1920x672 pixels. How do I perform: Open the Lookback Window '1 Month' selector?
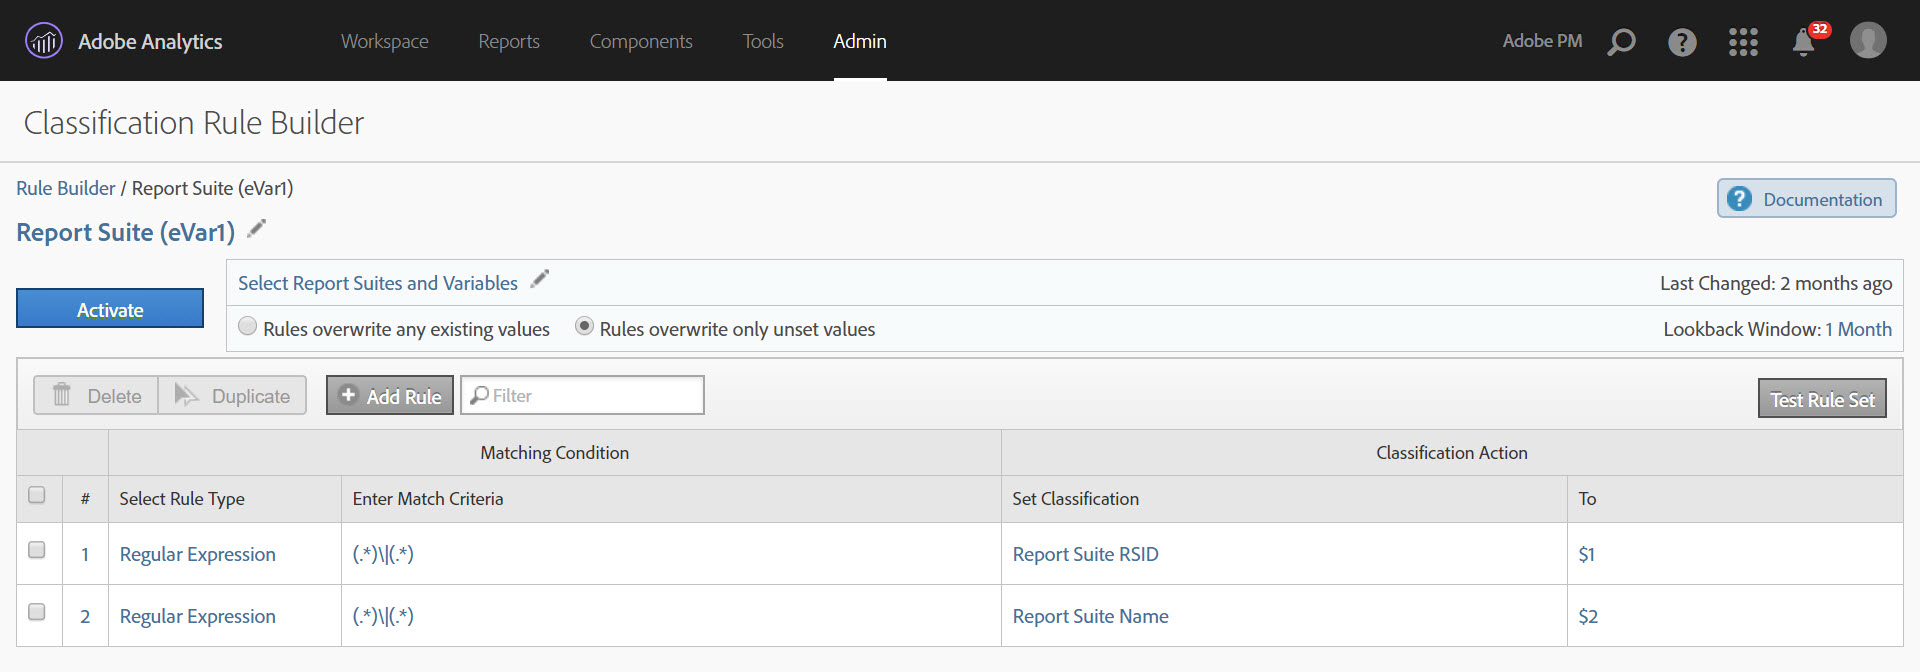coord(1858,329)
